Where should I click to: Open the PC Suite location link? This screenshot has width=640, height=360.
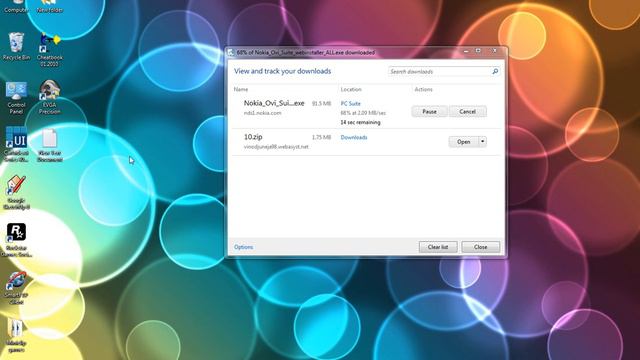coord(351,104)
